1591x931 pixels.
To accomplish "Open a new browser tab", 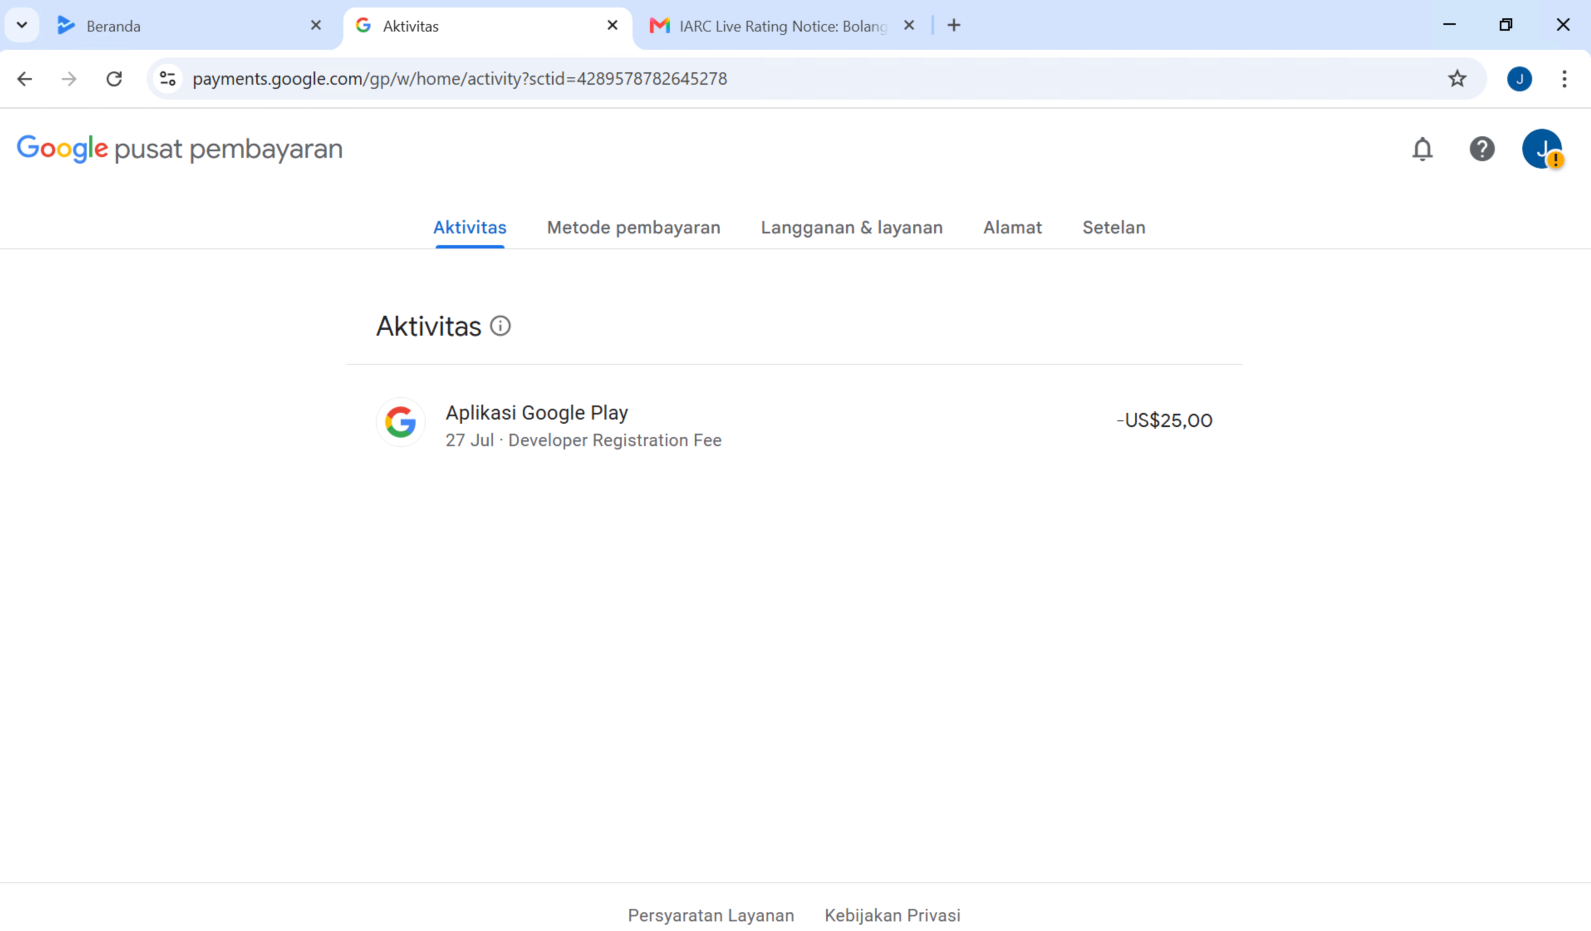I will [954, 25].
